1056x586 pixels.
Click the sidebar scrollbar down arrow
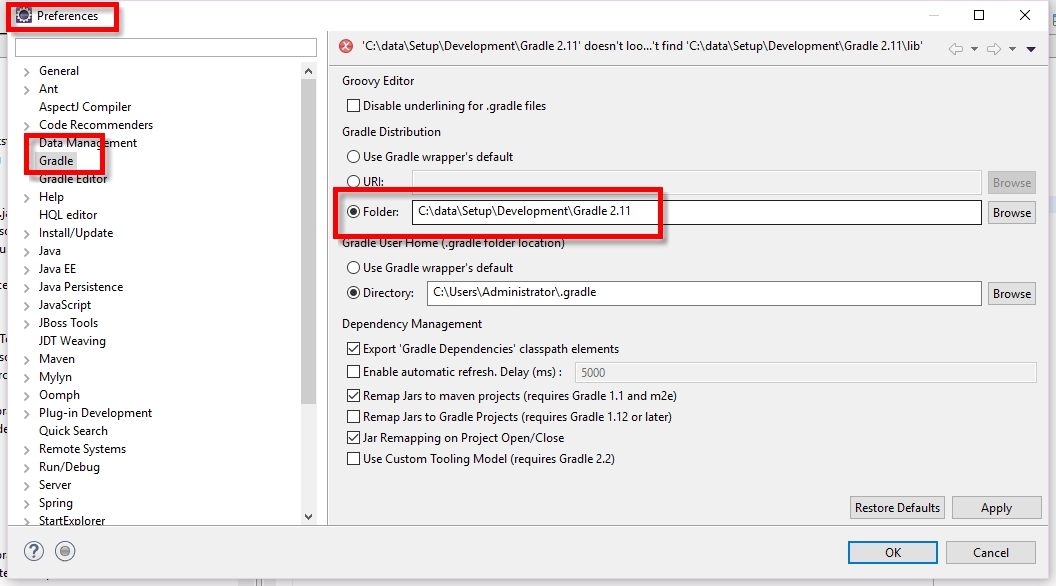pos(308,517)
